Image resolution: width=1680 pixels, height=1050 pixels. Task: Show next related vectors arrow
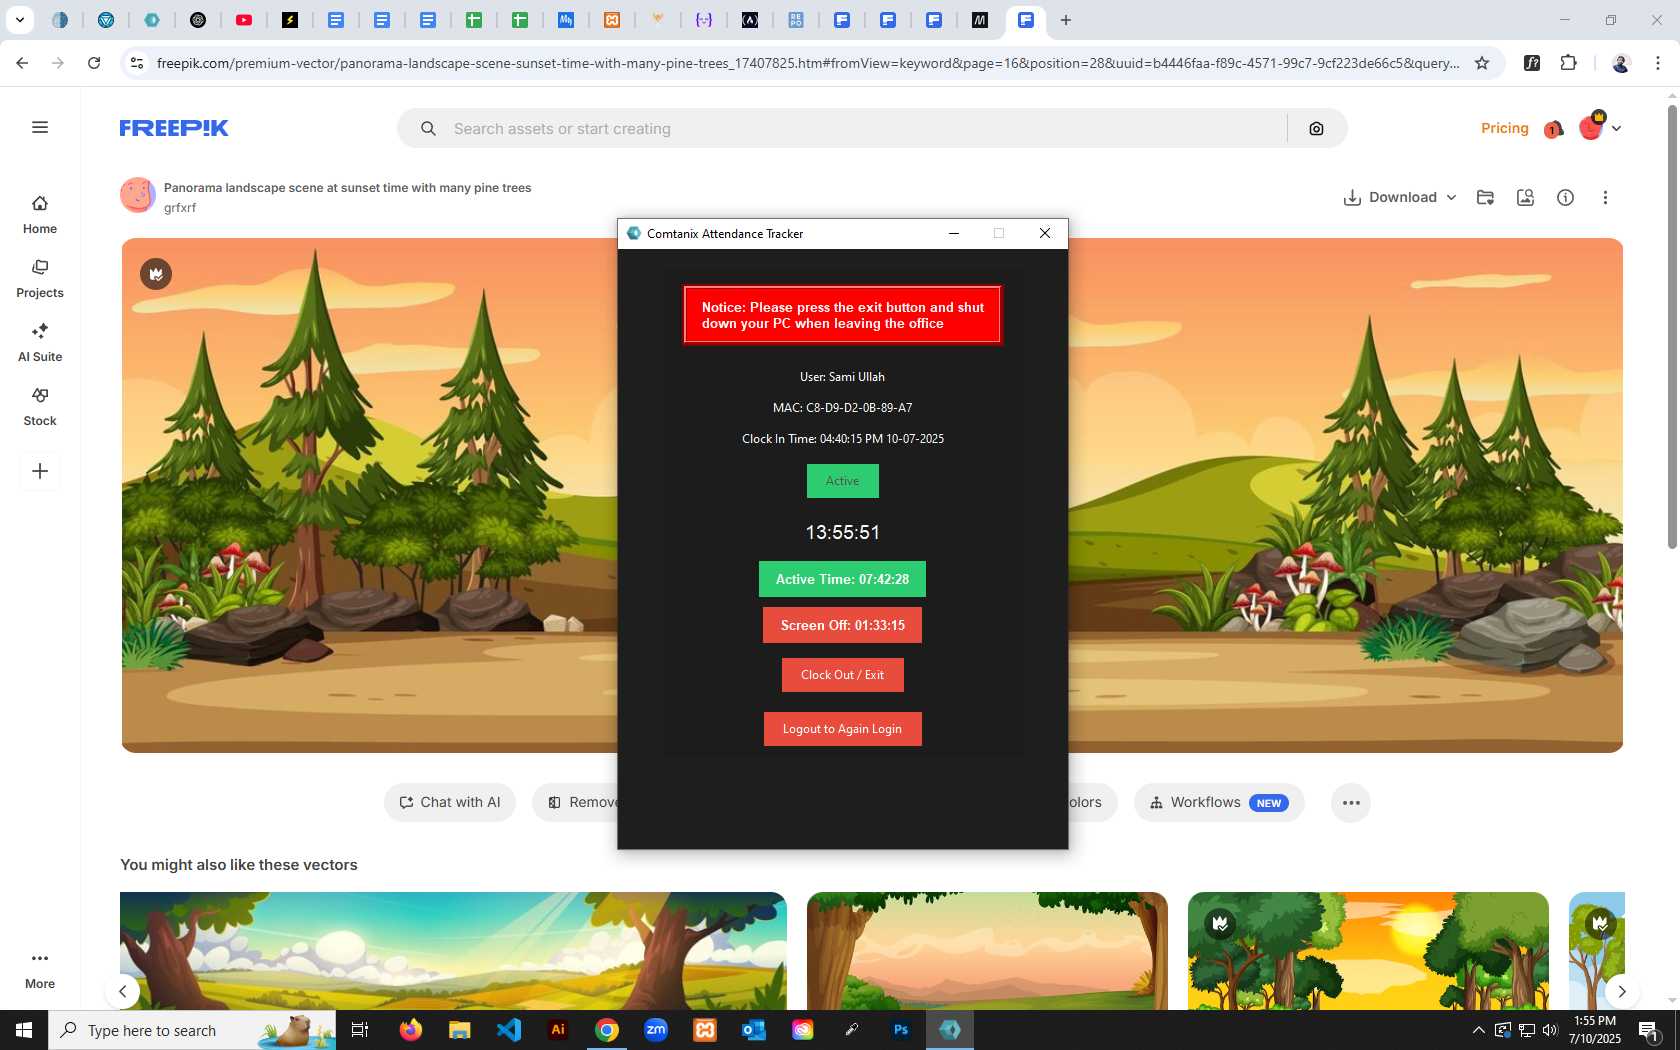1621,991
